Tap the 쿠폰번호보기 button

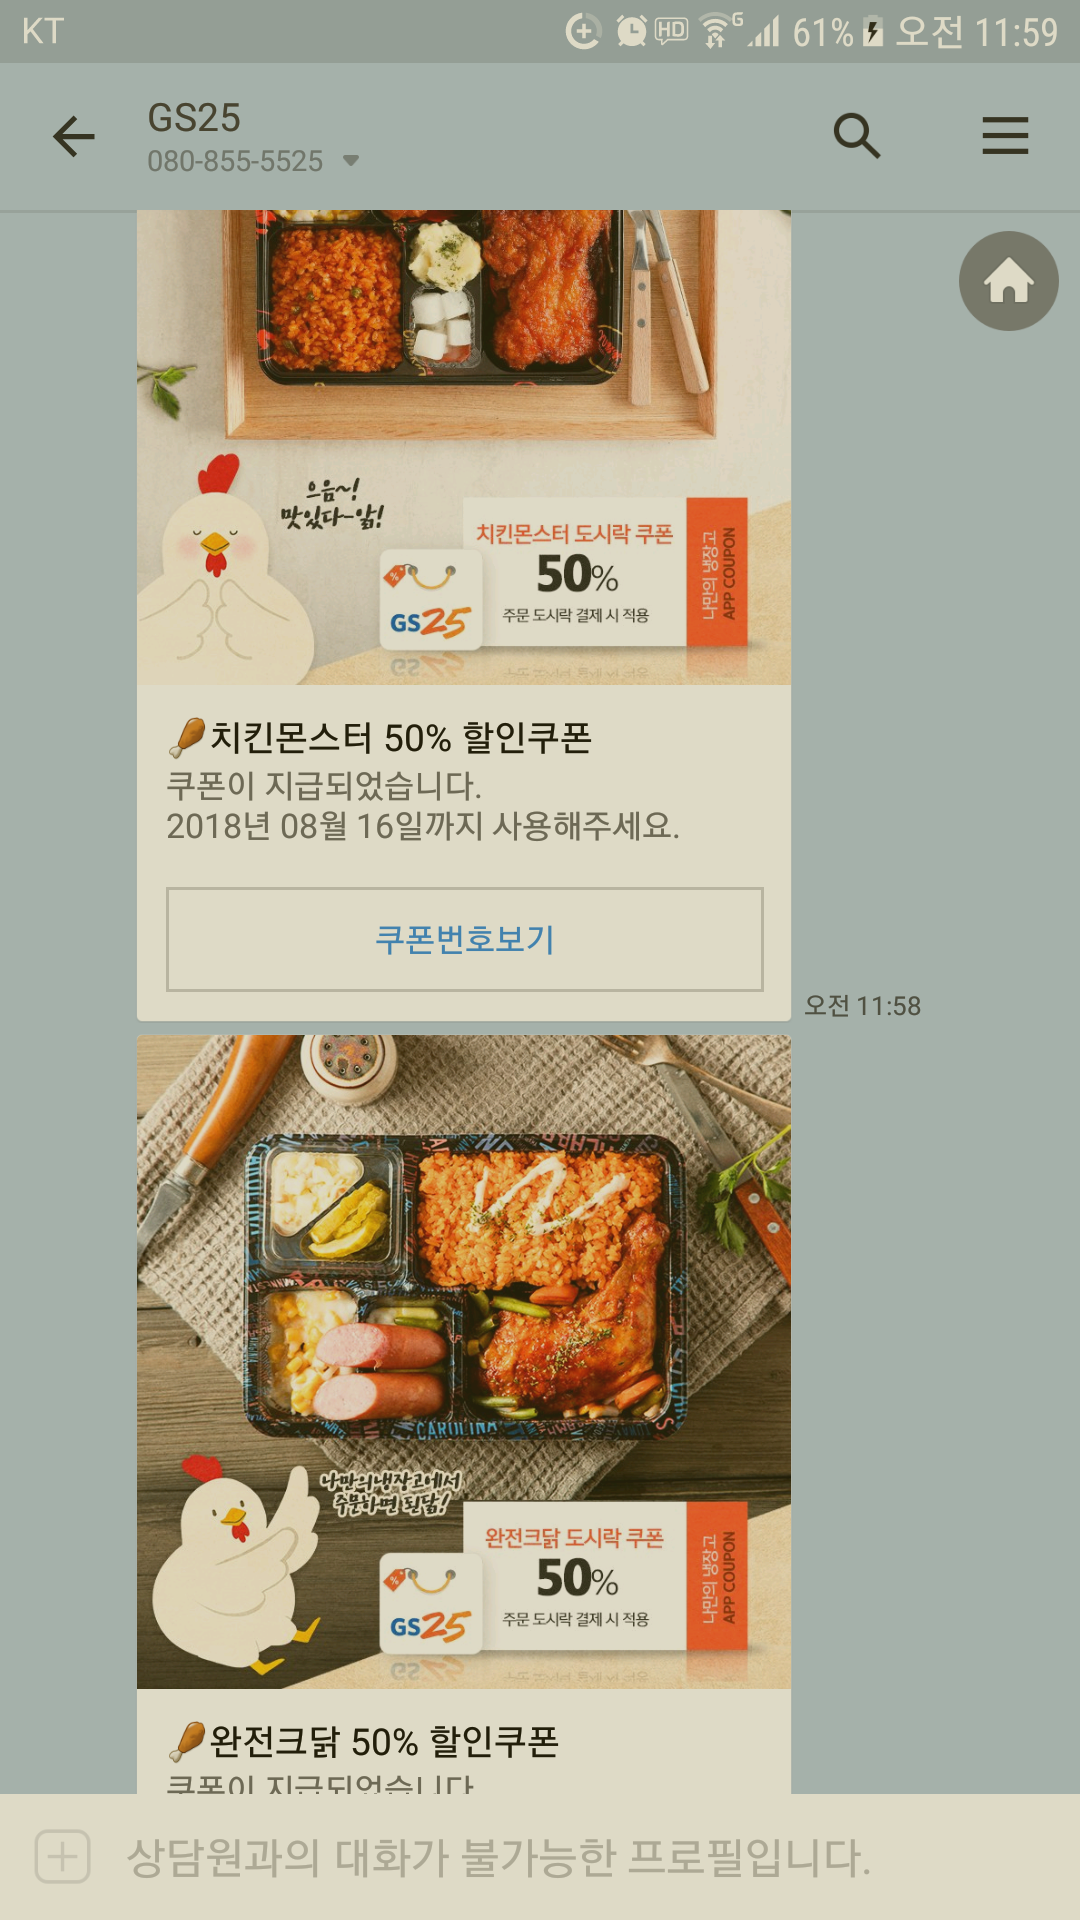click(465, 939)
